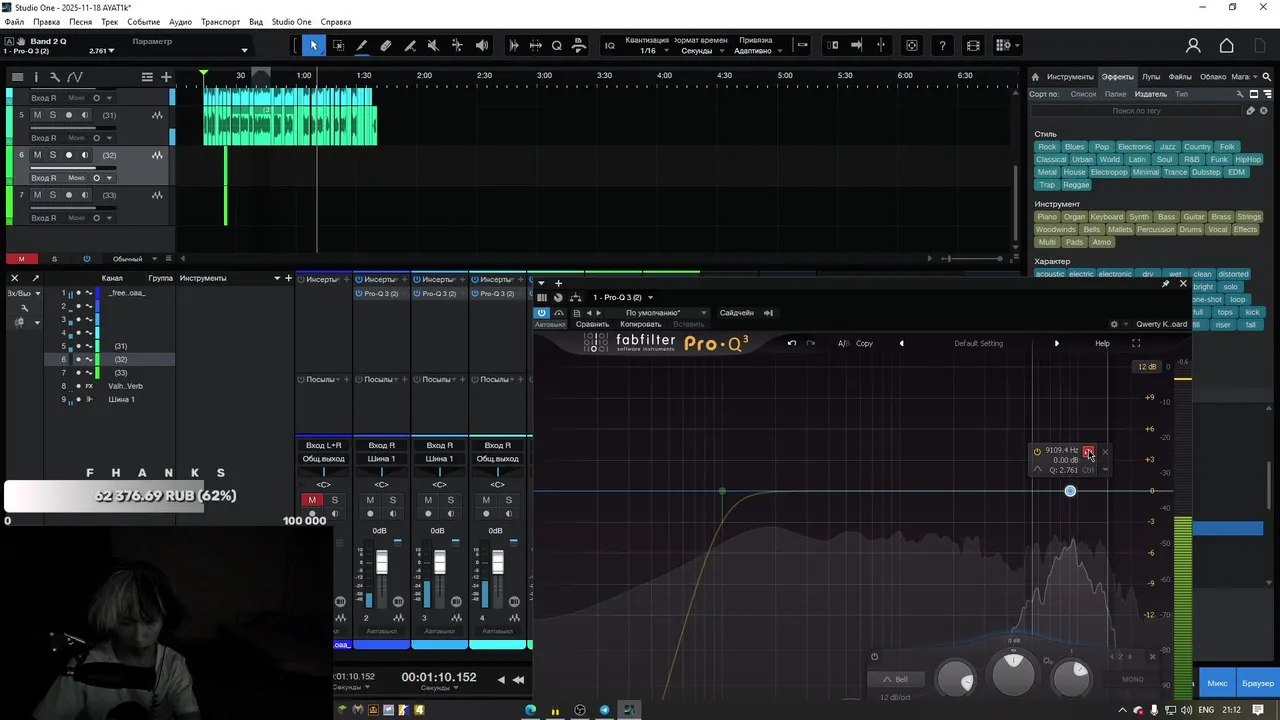Click Pro-Q 3 Help button

click(1102, 343)
